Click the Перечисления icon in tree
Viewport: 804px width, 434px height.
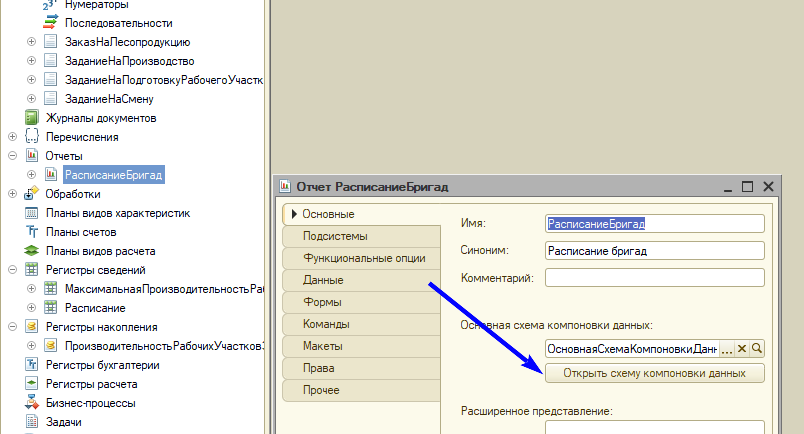point(31,137)
